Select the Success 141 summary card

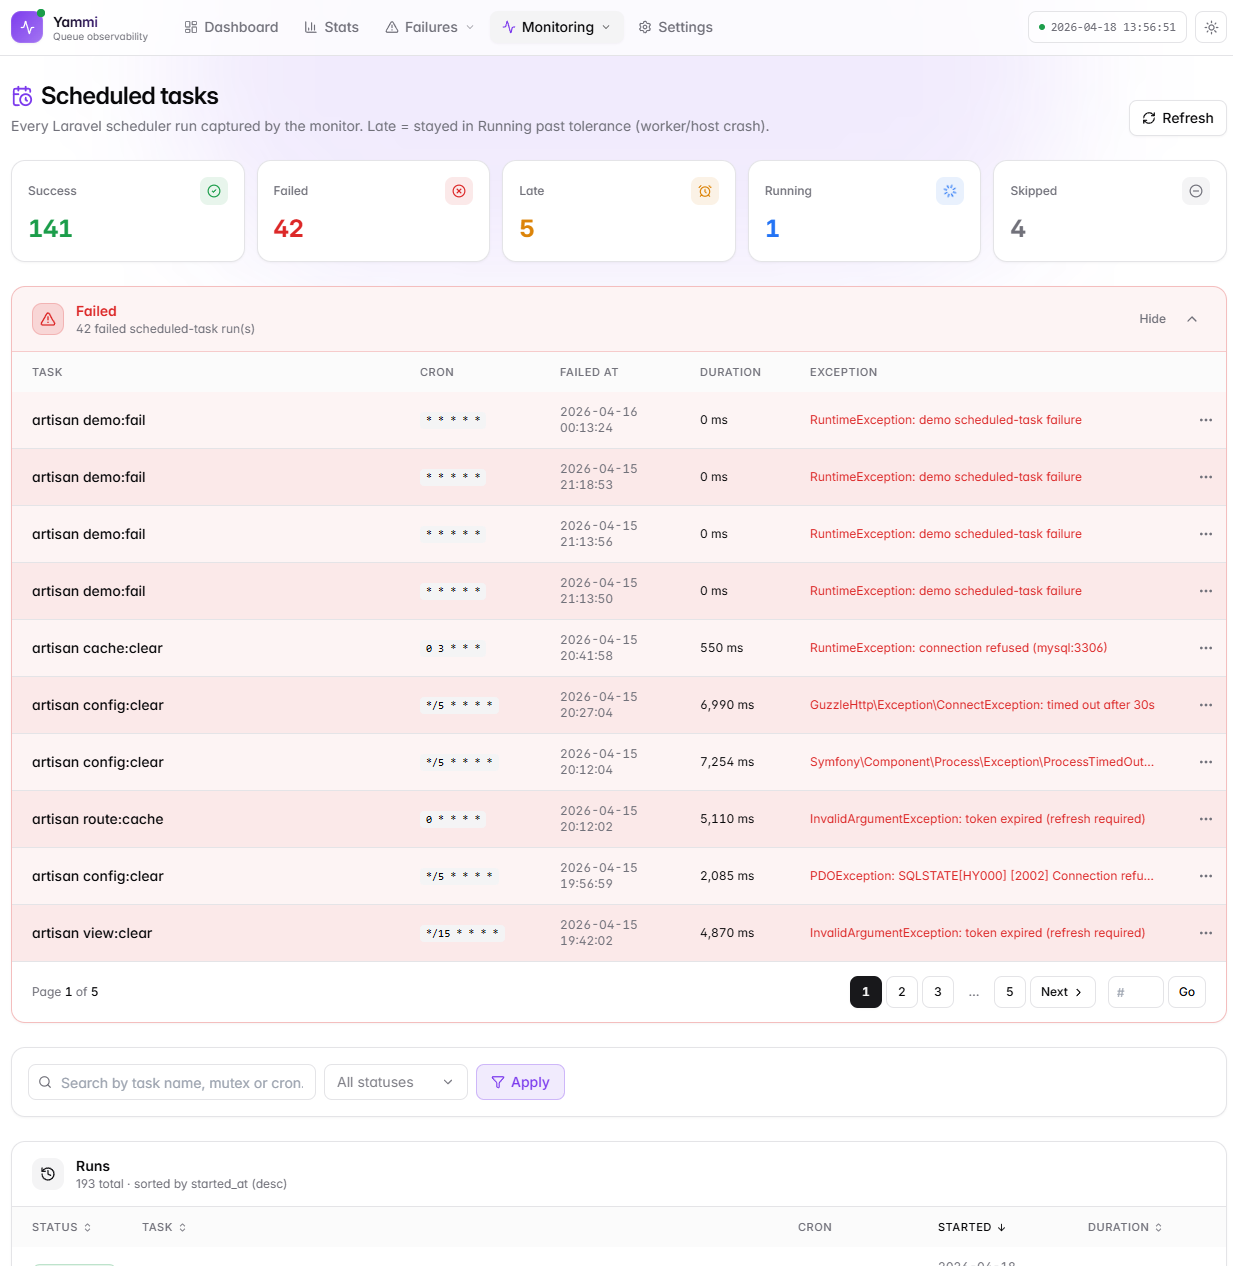click(x=128, y=211)
